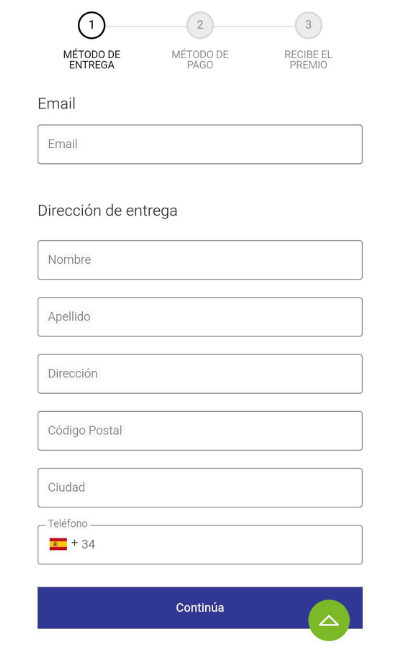The height and width of the screenshot is (650, 400).
Task: Click the Dirección de entrega heading
Action: [x=107, y=211]
